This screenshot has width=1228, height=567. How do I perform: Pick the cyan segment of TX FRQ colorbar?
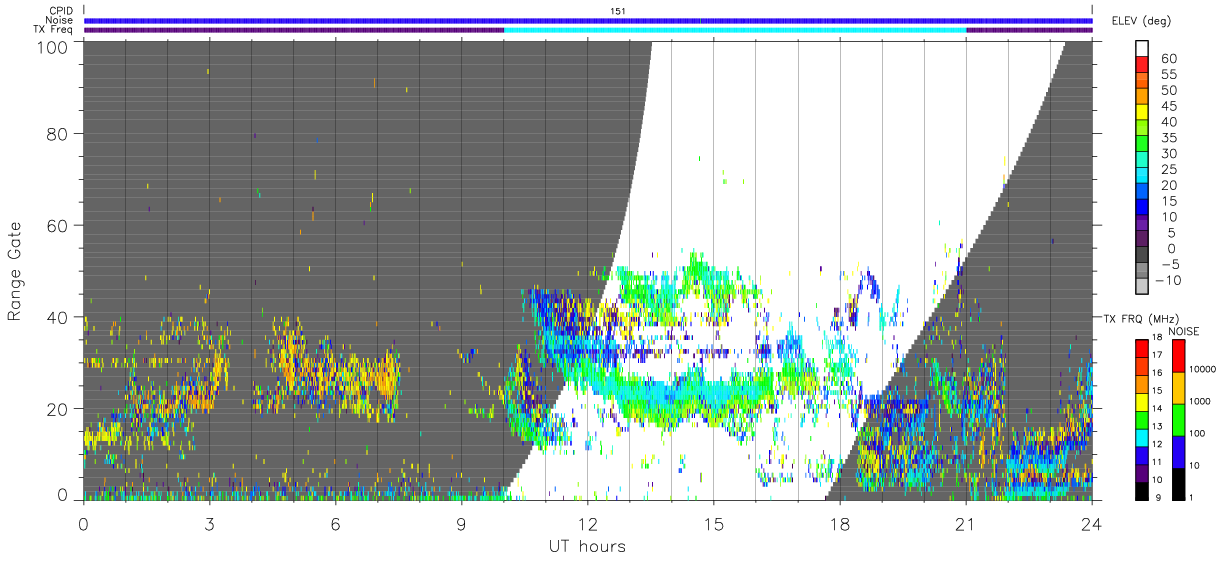pyautogui.click(x=1142, y=438)
